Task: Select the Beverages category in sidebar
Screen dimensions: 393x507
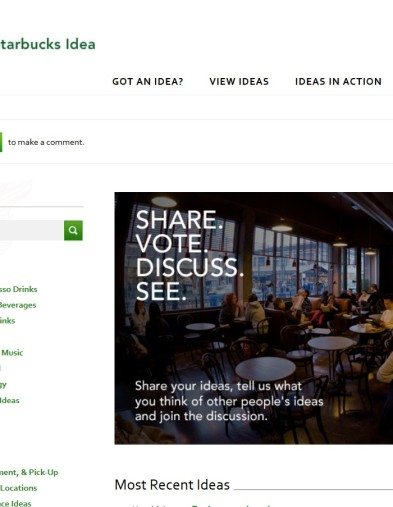Action: pos(18,305)
